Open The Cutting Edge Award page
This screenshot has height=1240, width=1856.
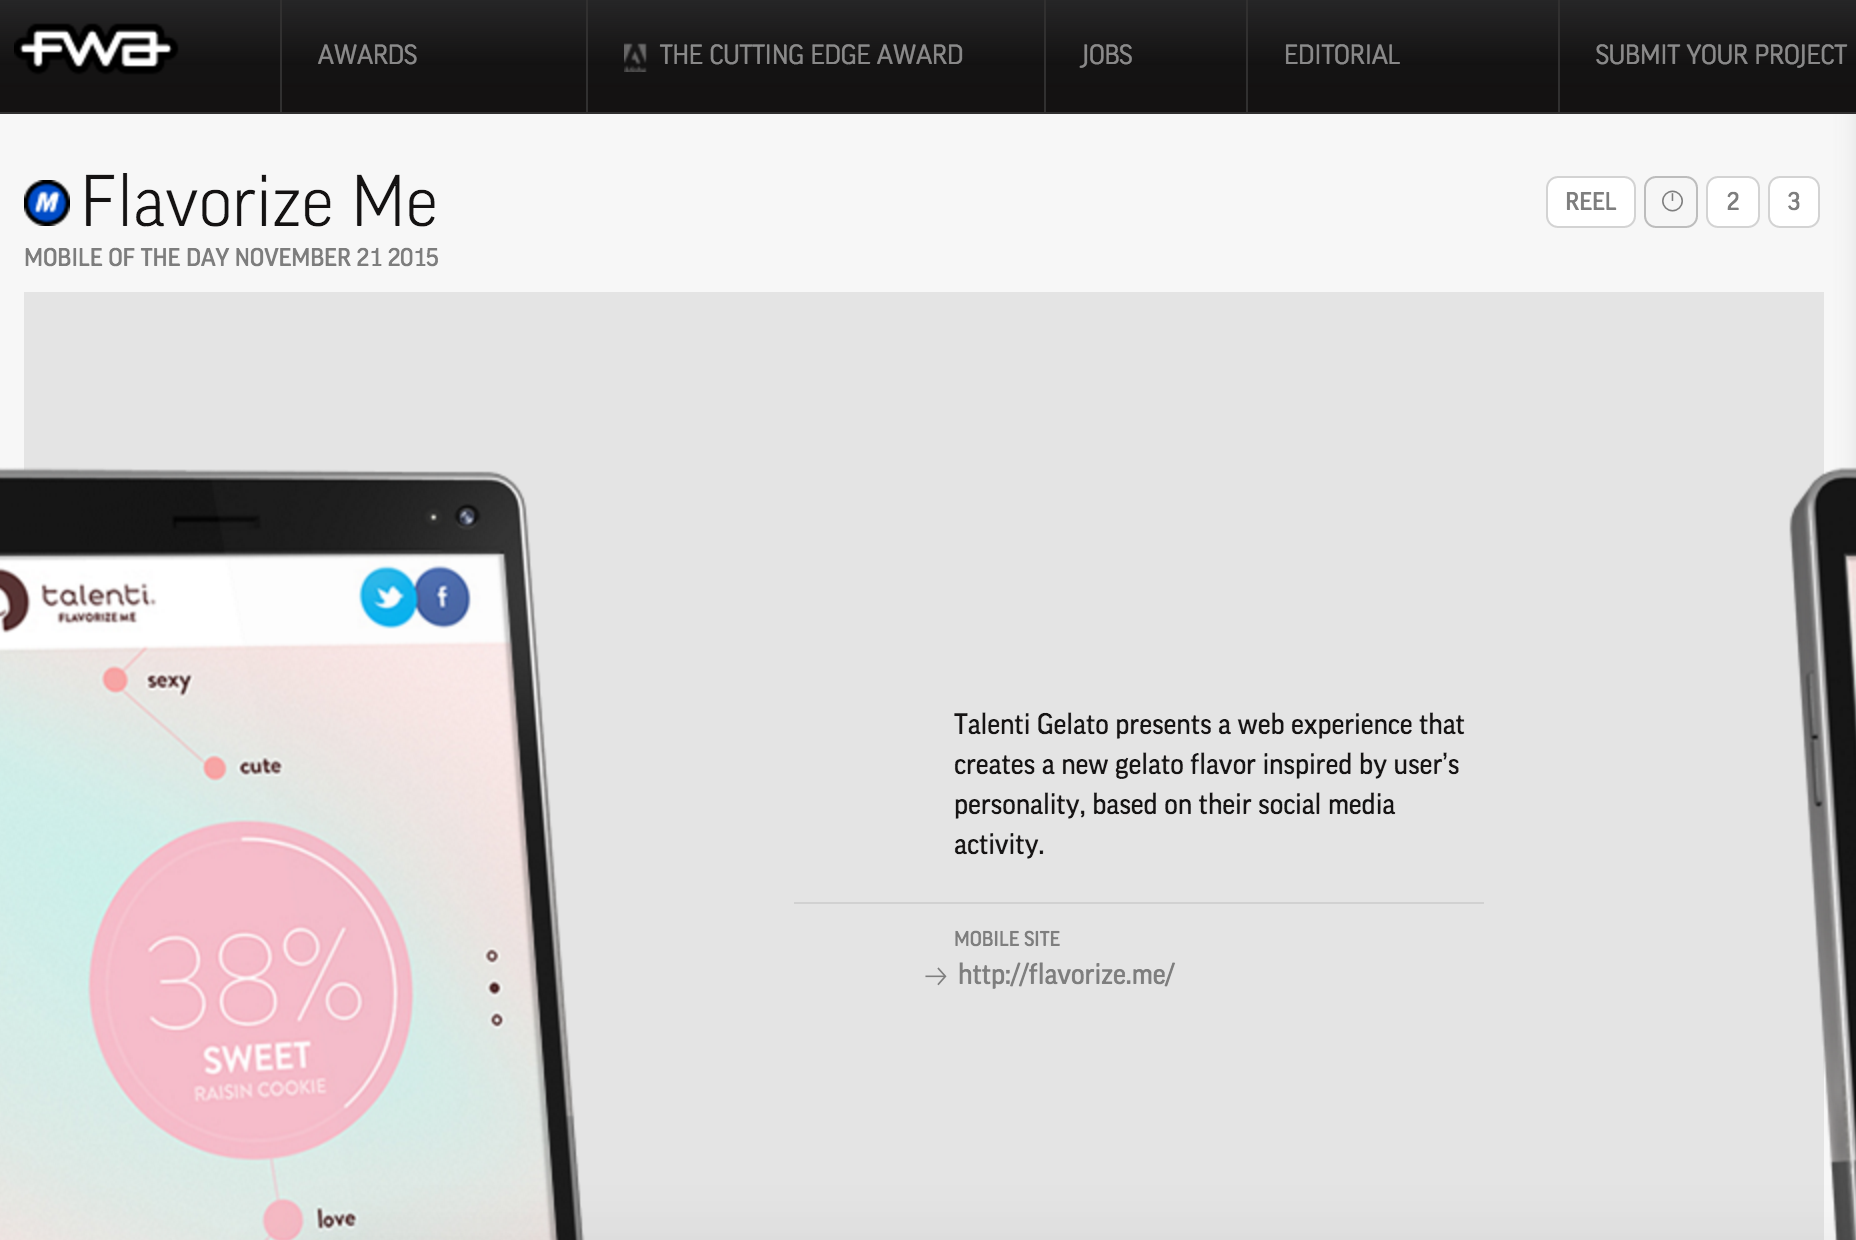[811, 55]
